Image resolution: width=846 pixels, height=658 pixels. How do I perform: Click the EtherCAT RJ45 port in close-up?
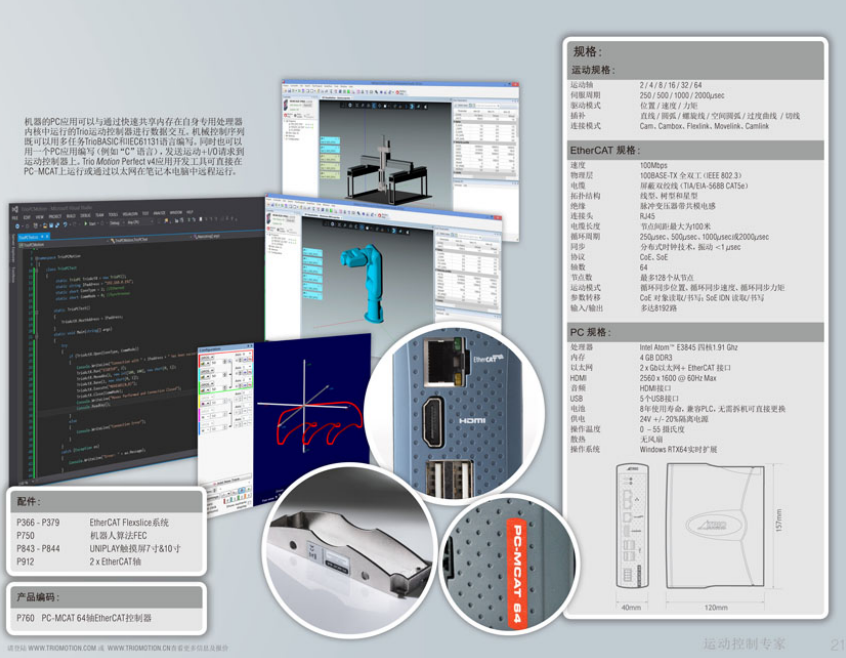pos(445,361)
